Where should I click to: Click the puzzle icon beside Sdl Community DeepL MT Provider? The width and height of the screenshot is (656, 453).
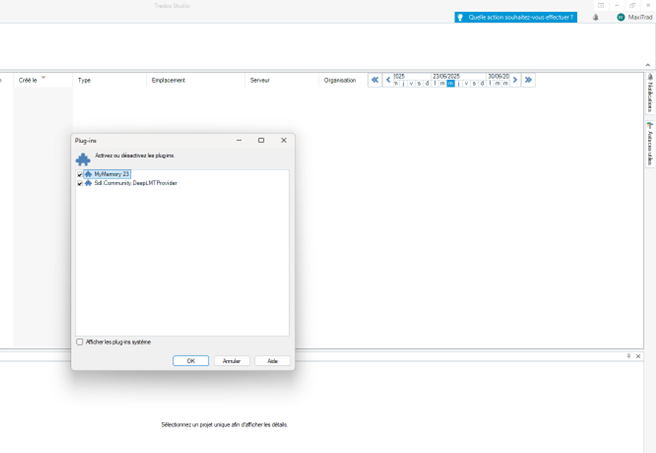(88, 183)
